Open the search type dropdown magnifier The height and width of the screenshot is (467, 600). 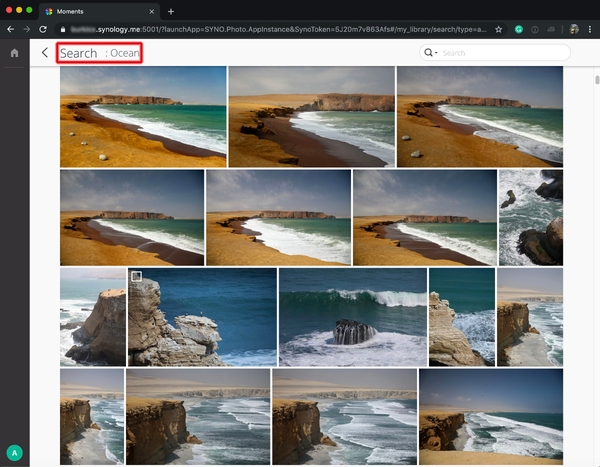point(430,52)
